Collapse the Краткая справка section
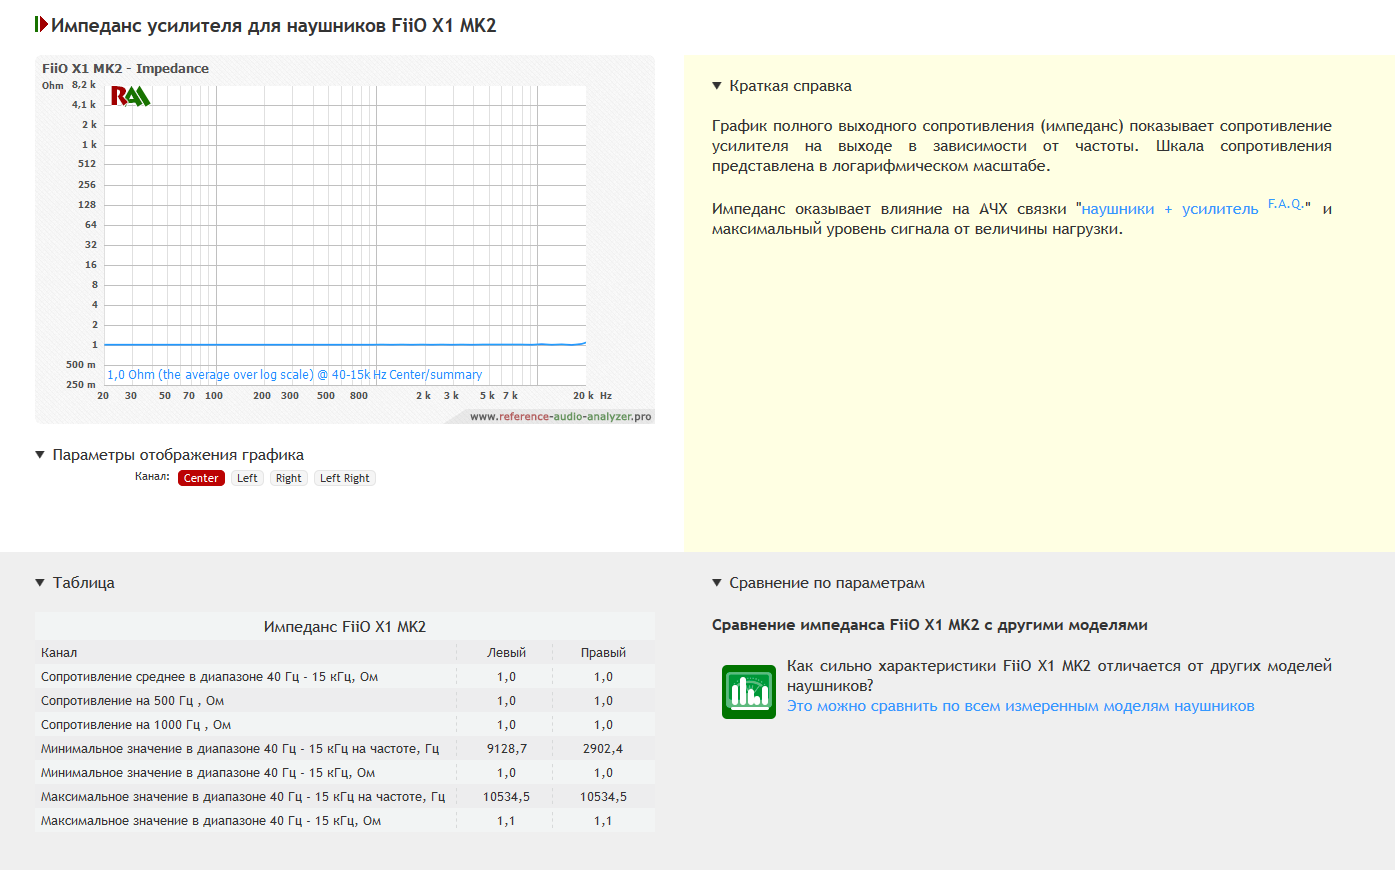 tap(717, 86)
